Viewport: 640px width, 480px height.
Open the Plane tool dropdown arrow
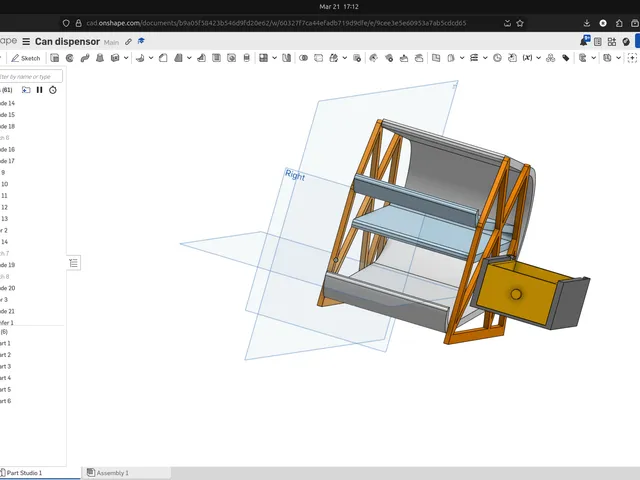462,58
